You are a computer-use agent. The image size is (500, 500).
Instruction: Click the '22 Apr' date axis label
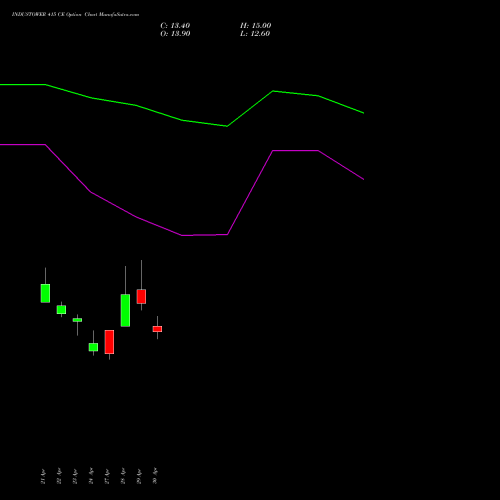[x=59, y=476]
